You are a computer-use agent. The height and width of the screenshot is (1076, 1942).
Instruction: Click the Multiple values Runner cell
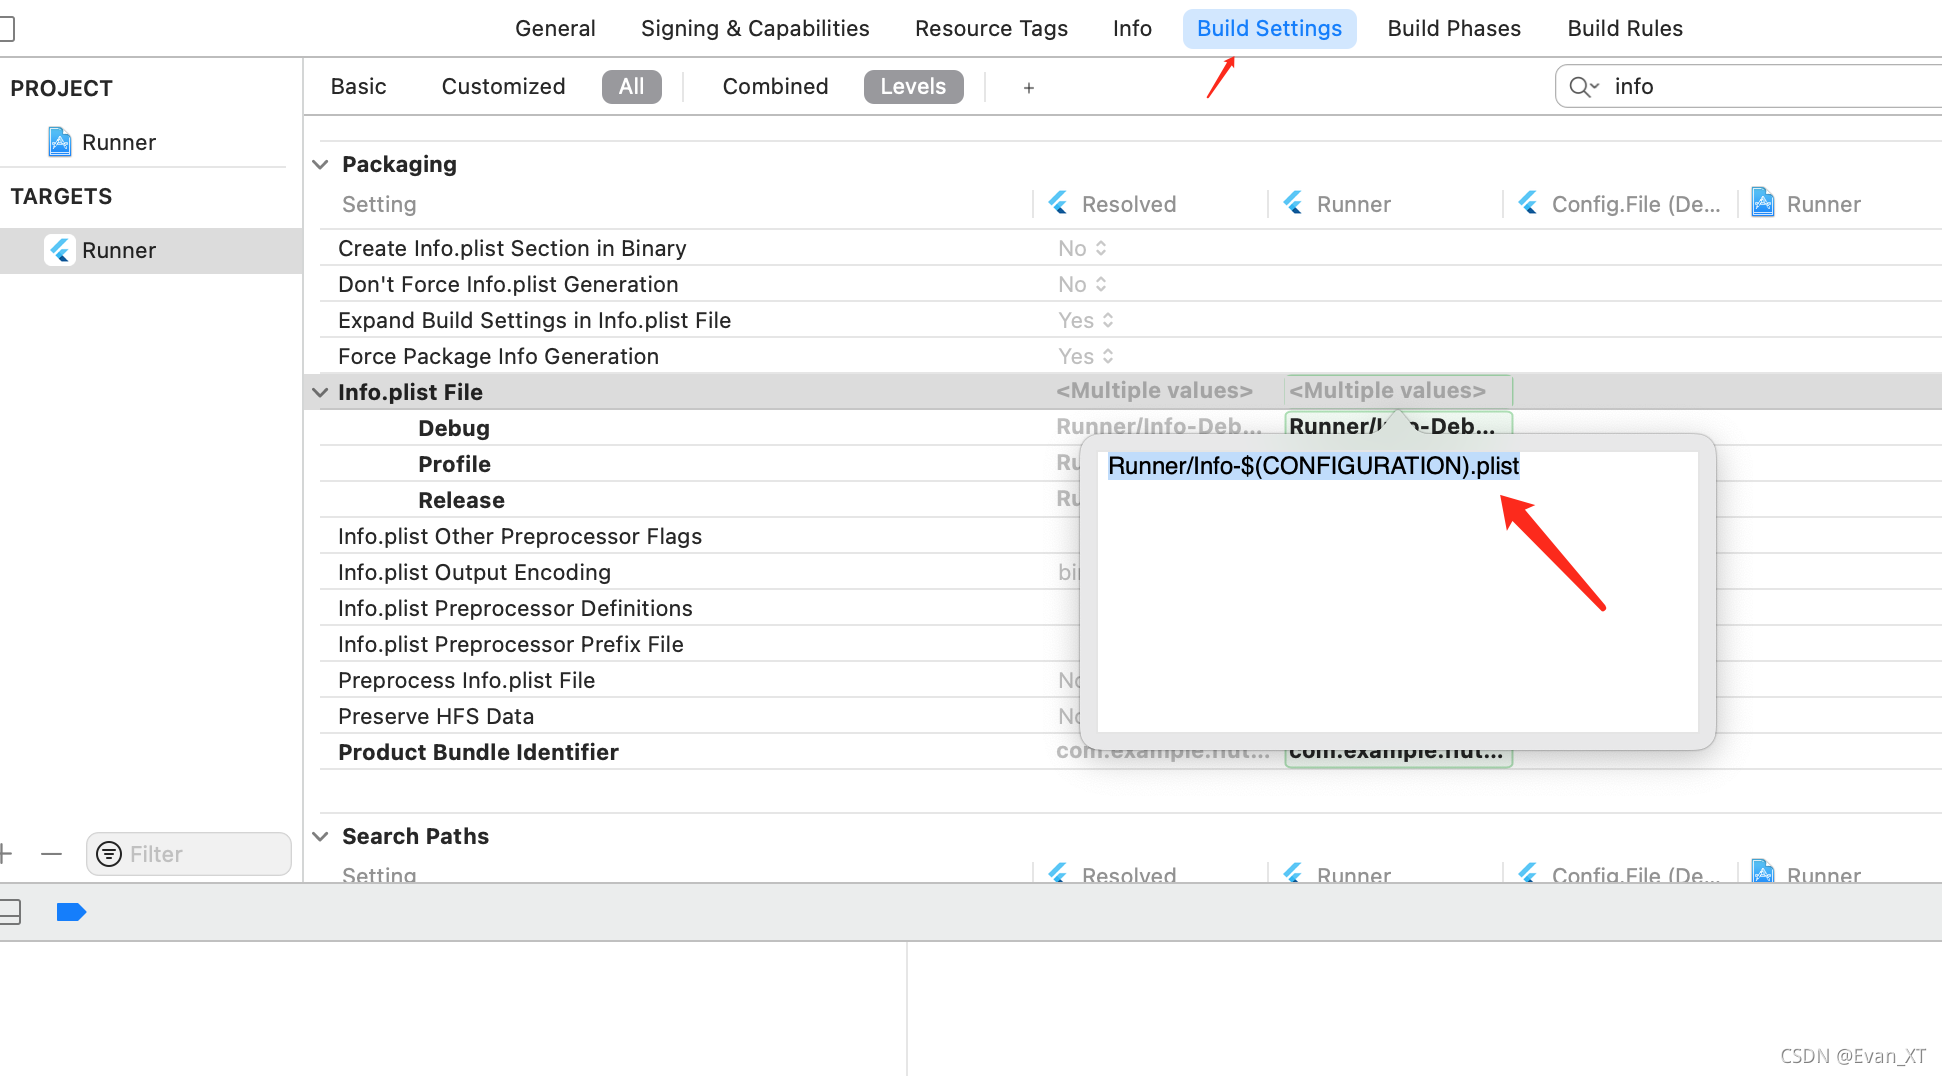coord(1398,390)
